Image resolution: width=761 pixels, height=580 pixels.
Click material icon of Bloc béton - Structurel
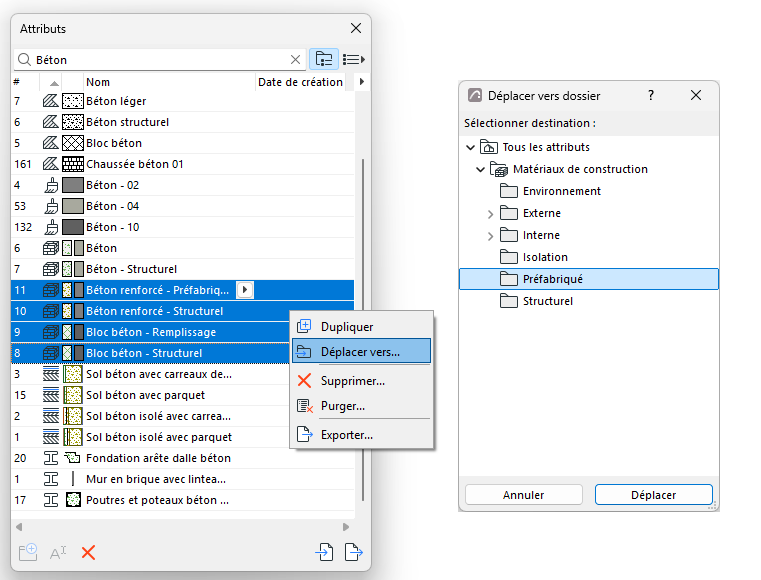50,353
